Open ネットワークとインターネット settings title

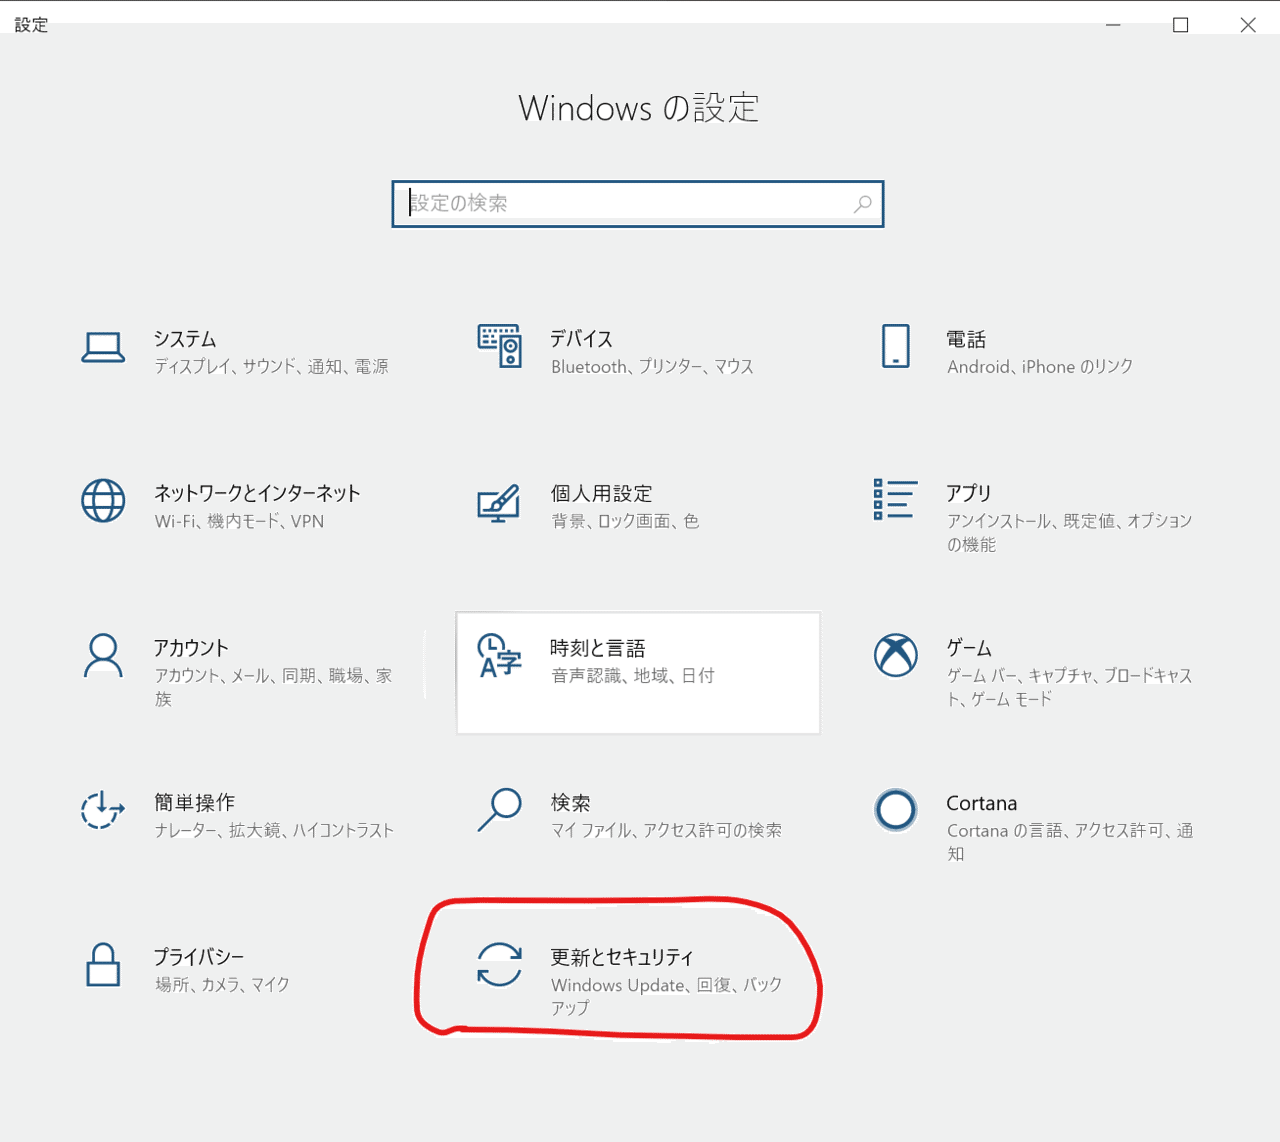click(257, 493)
